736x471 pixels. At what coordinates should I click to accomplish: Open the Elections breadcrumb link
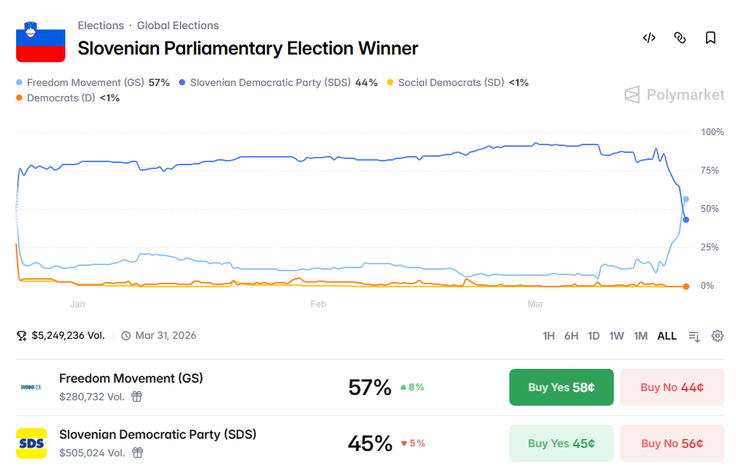[101, 25]
